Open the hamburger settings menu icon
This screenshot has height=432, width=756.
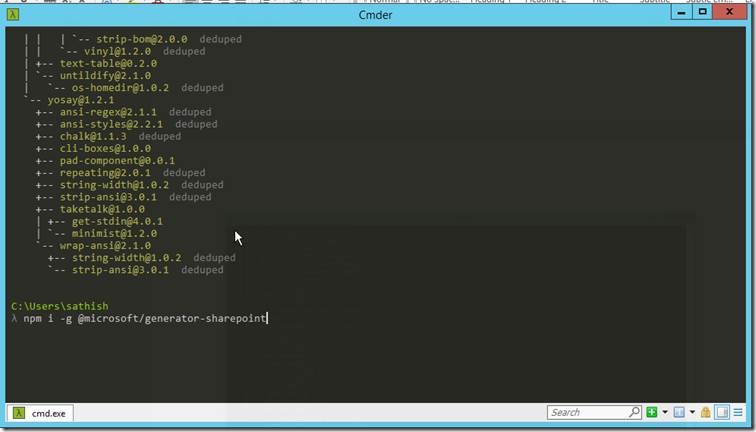coord(738,412)
